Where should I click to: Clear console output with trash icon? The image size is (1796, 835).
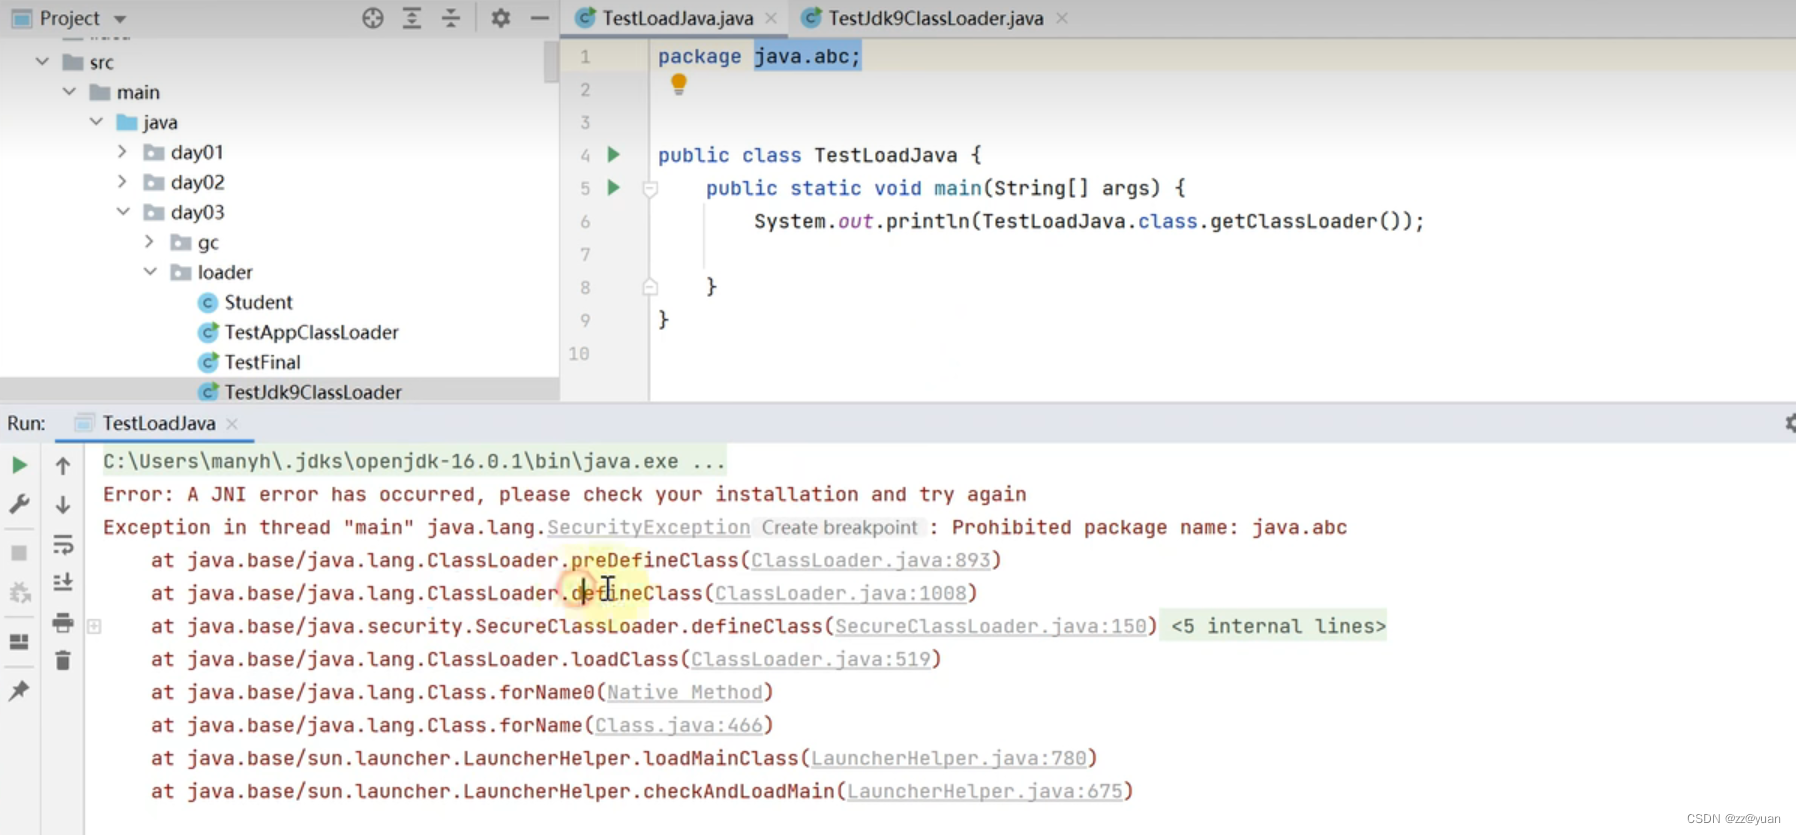click(63, 660)
